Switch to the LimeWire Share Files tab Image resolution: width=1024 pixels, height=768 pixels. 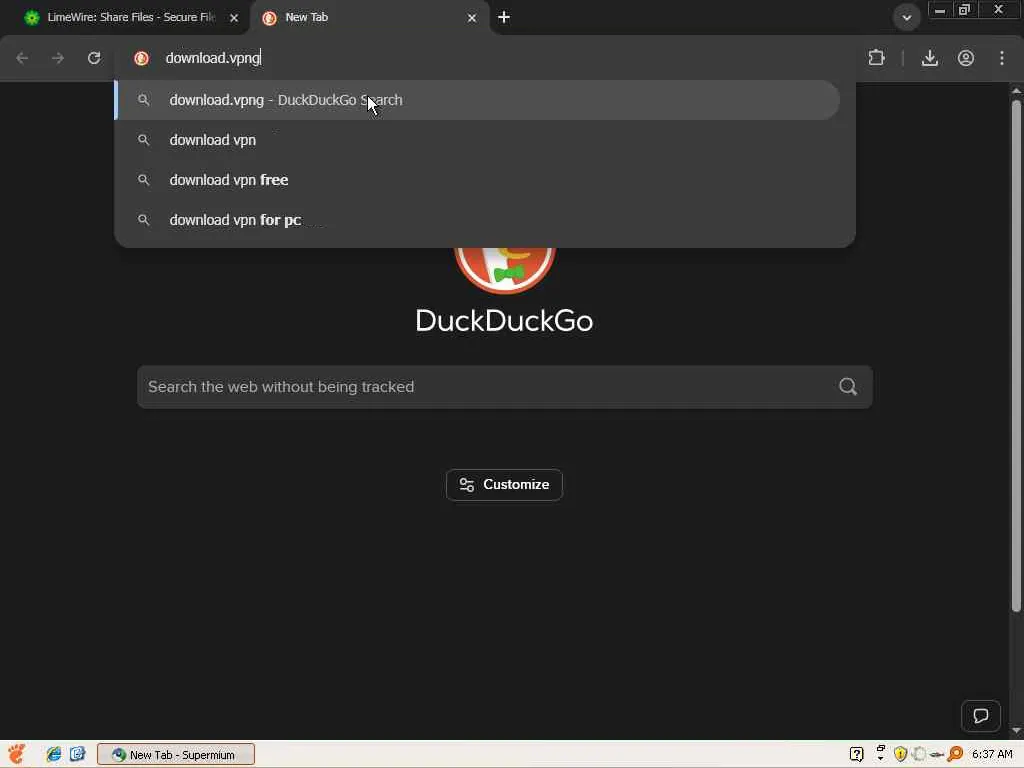click(x=124, y=18)
